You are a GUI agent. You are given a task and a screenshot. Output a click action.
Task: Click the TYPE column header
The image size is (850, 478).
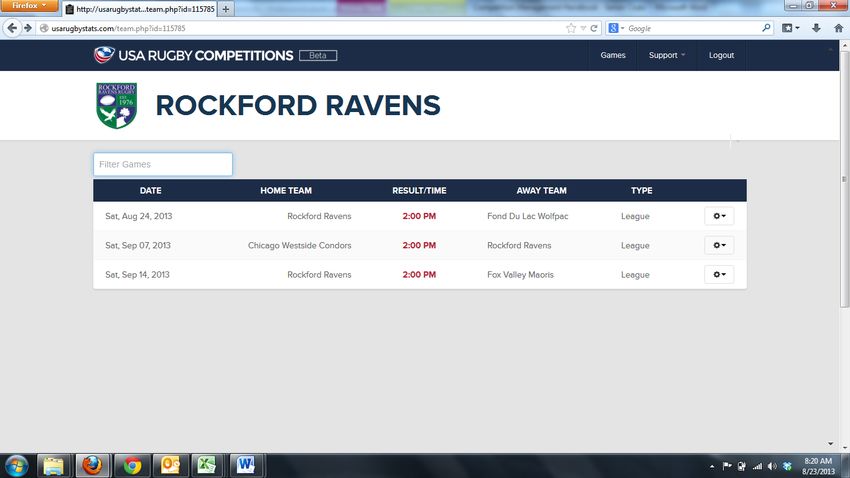(x=641, y=191)
